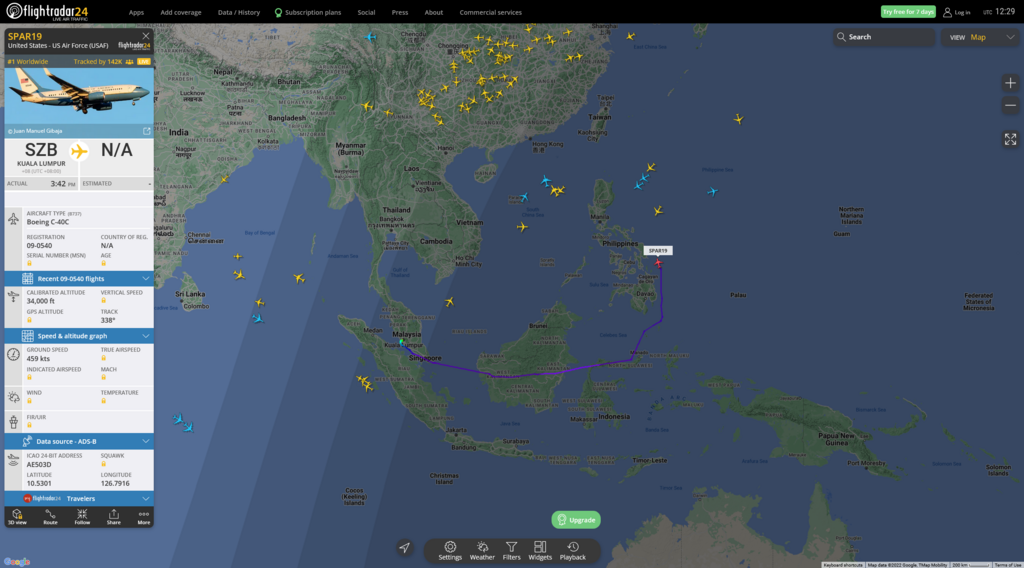
Task: Open the aircraft photo external link icon
Action: click(146, 131)
